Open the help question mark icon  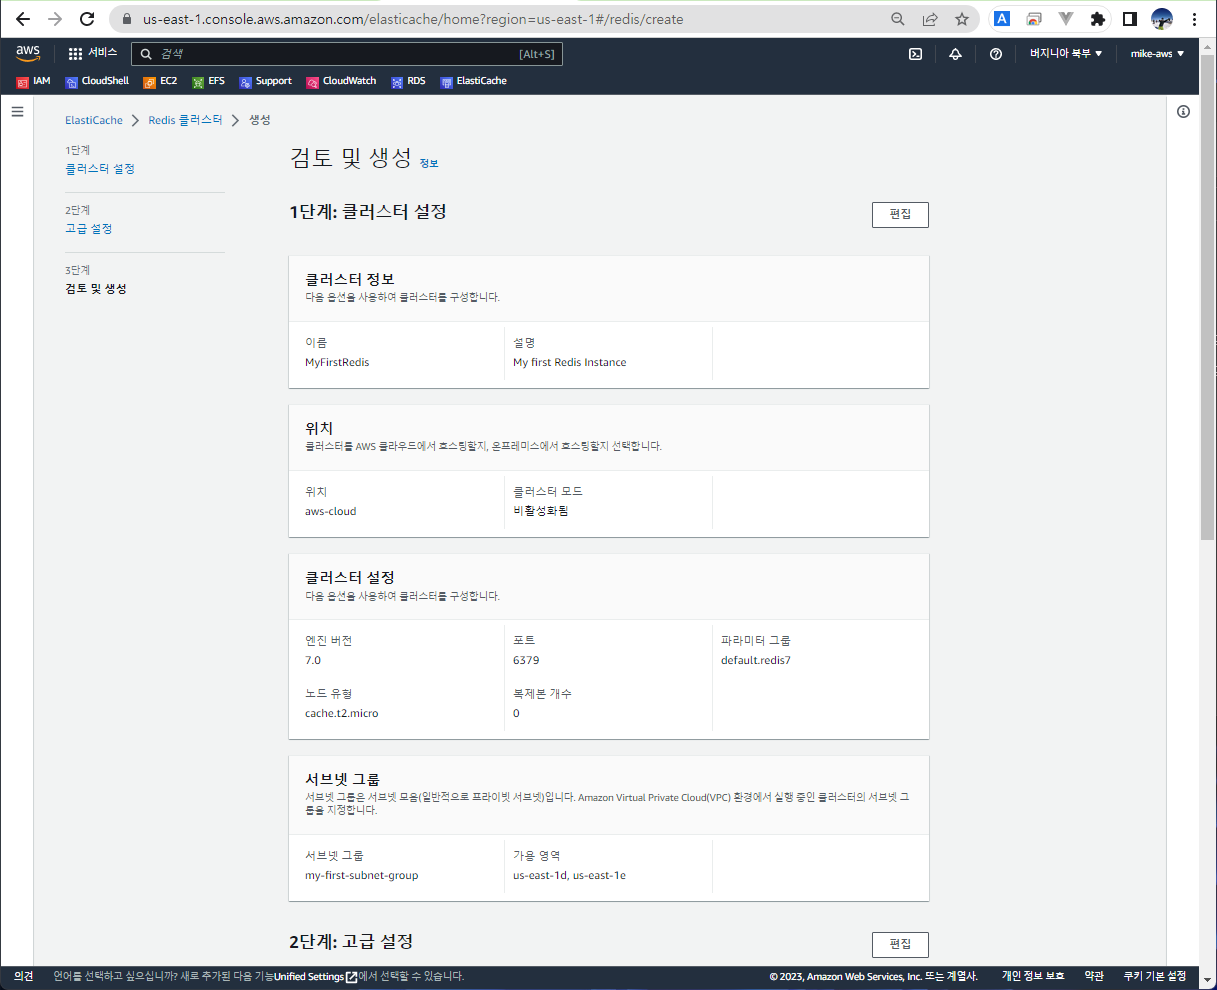click(995, 54)
